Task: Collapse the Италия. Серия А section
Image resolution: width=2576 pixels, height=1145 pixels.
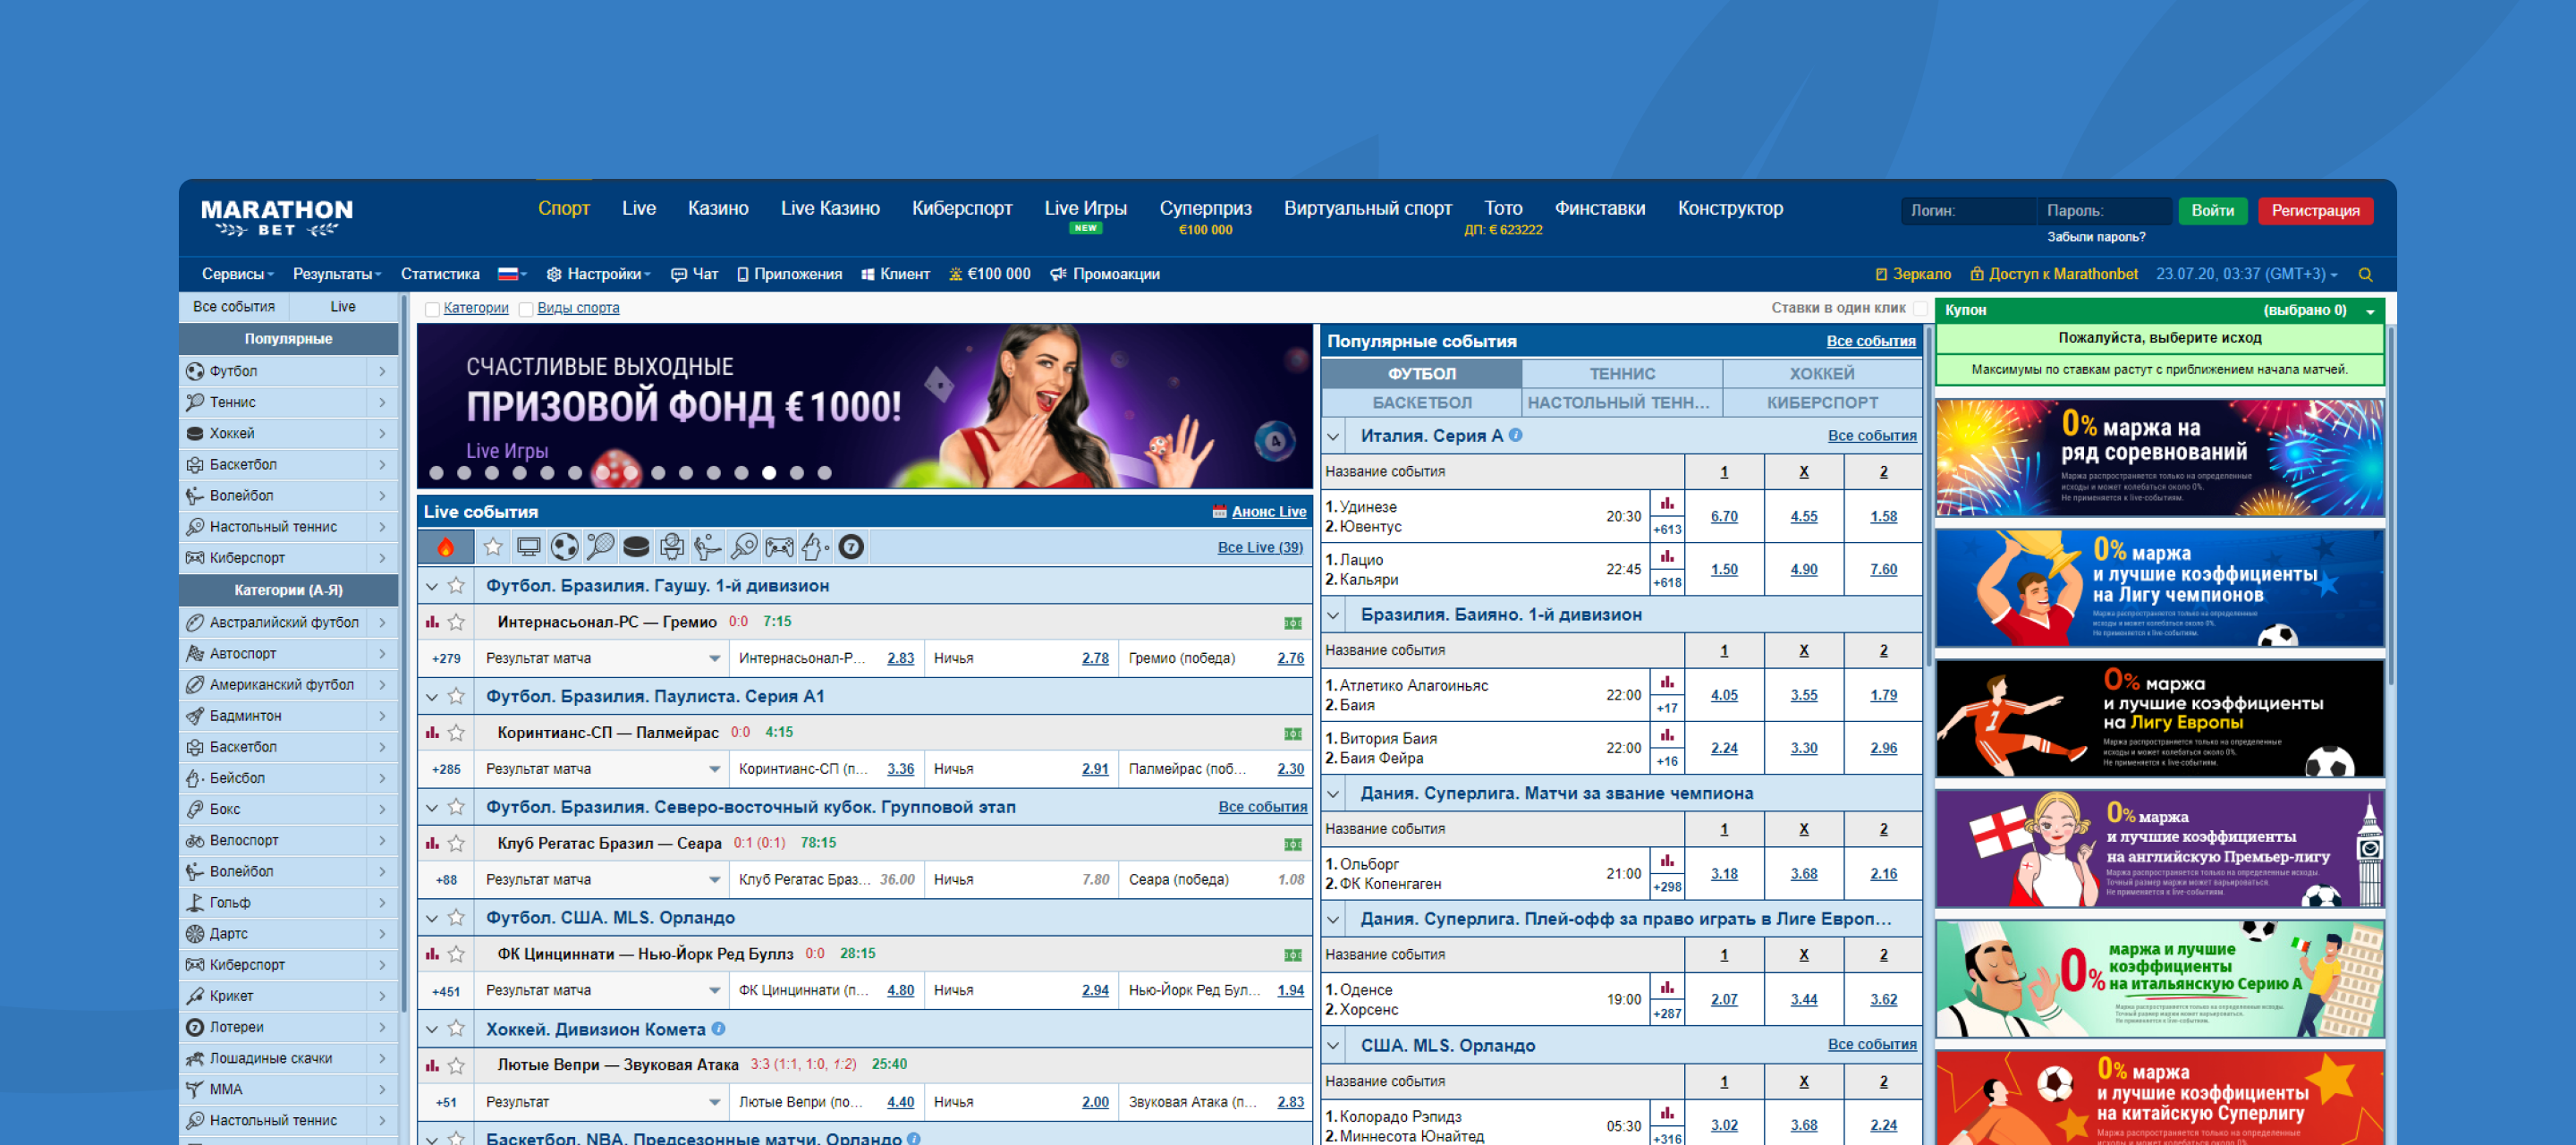Action: 1333,437
